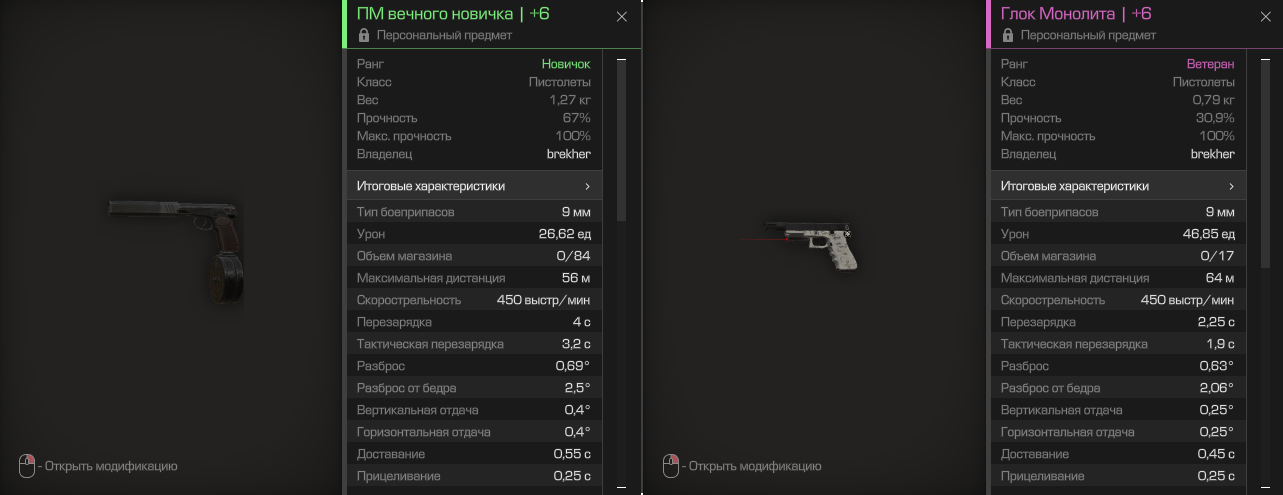Click owner name brekher in right panel
This screenshot has width=1283, height=495.
tap(1212, 154)
